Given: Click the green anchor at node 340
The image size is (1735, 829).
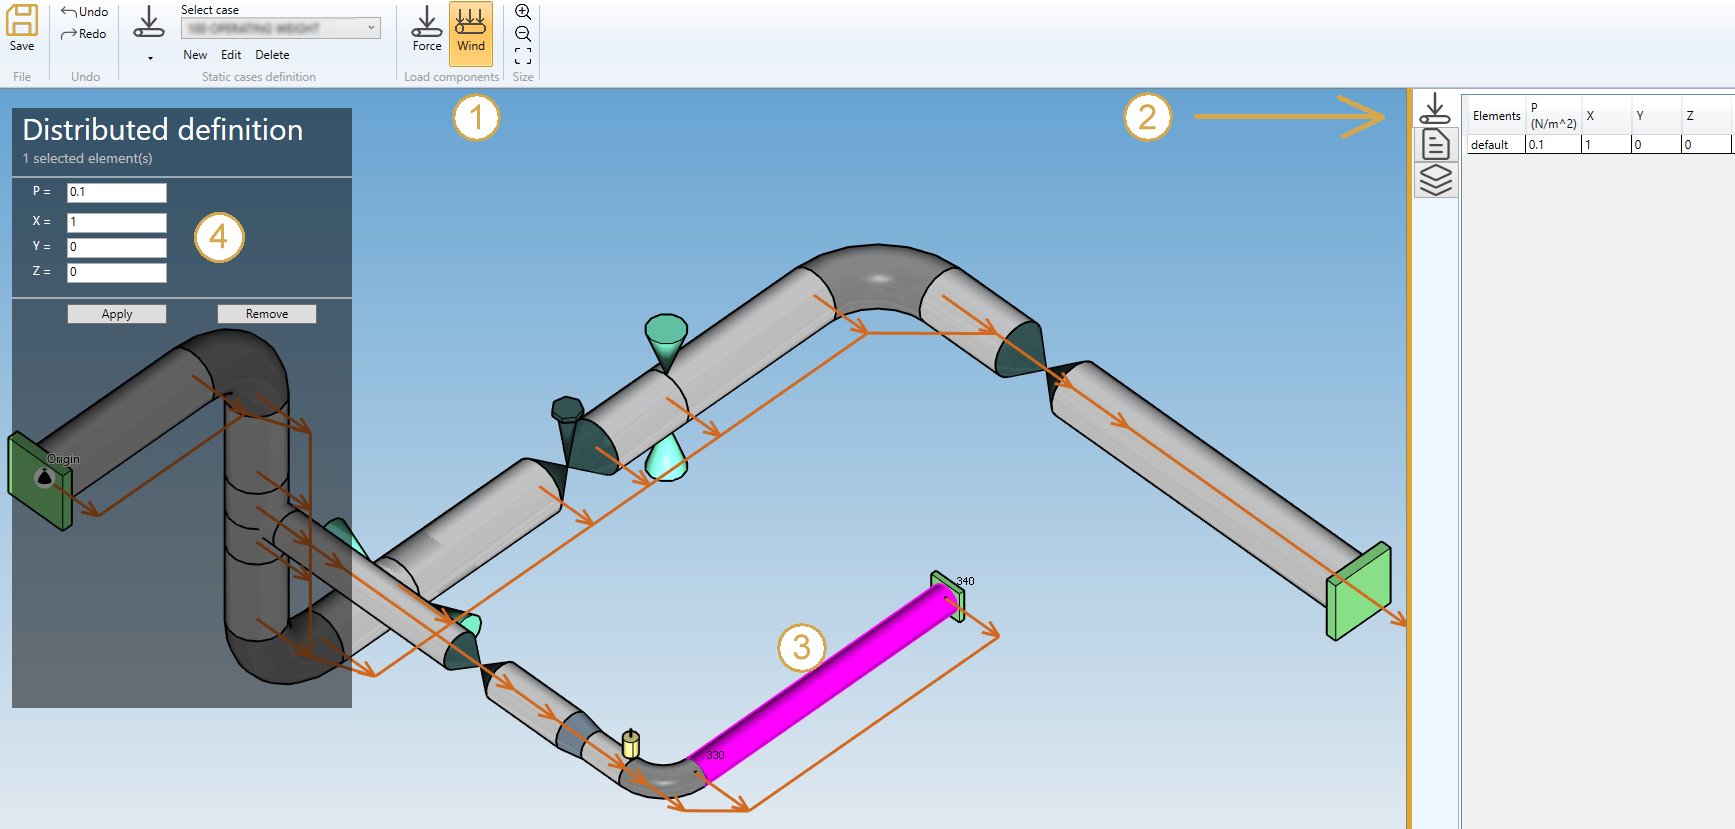Looking at the screenshot, I should point(947,595).
